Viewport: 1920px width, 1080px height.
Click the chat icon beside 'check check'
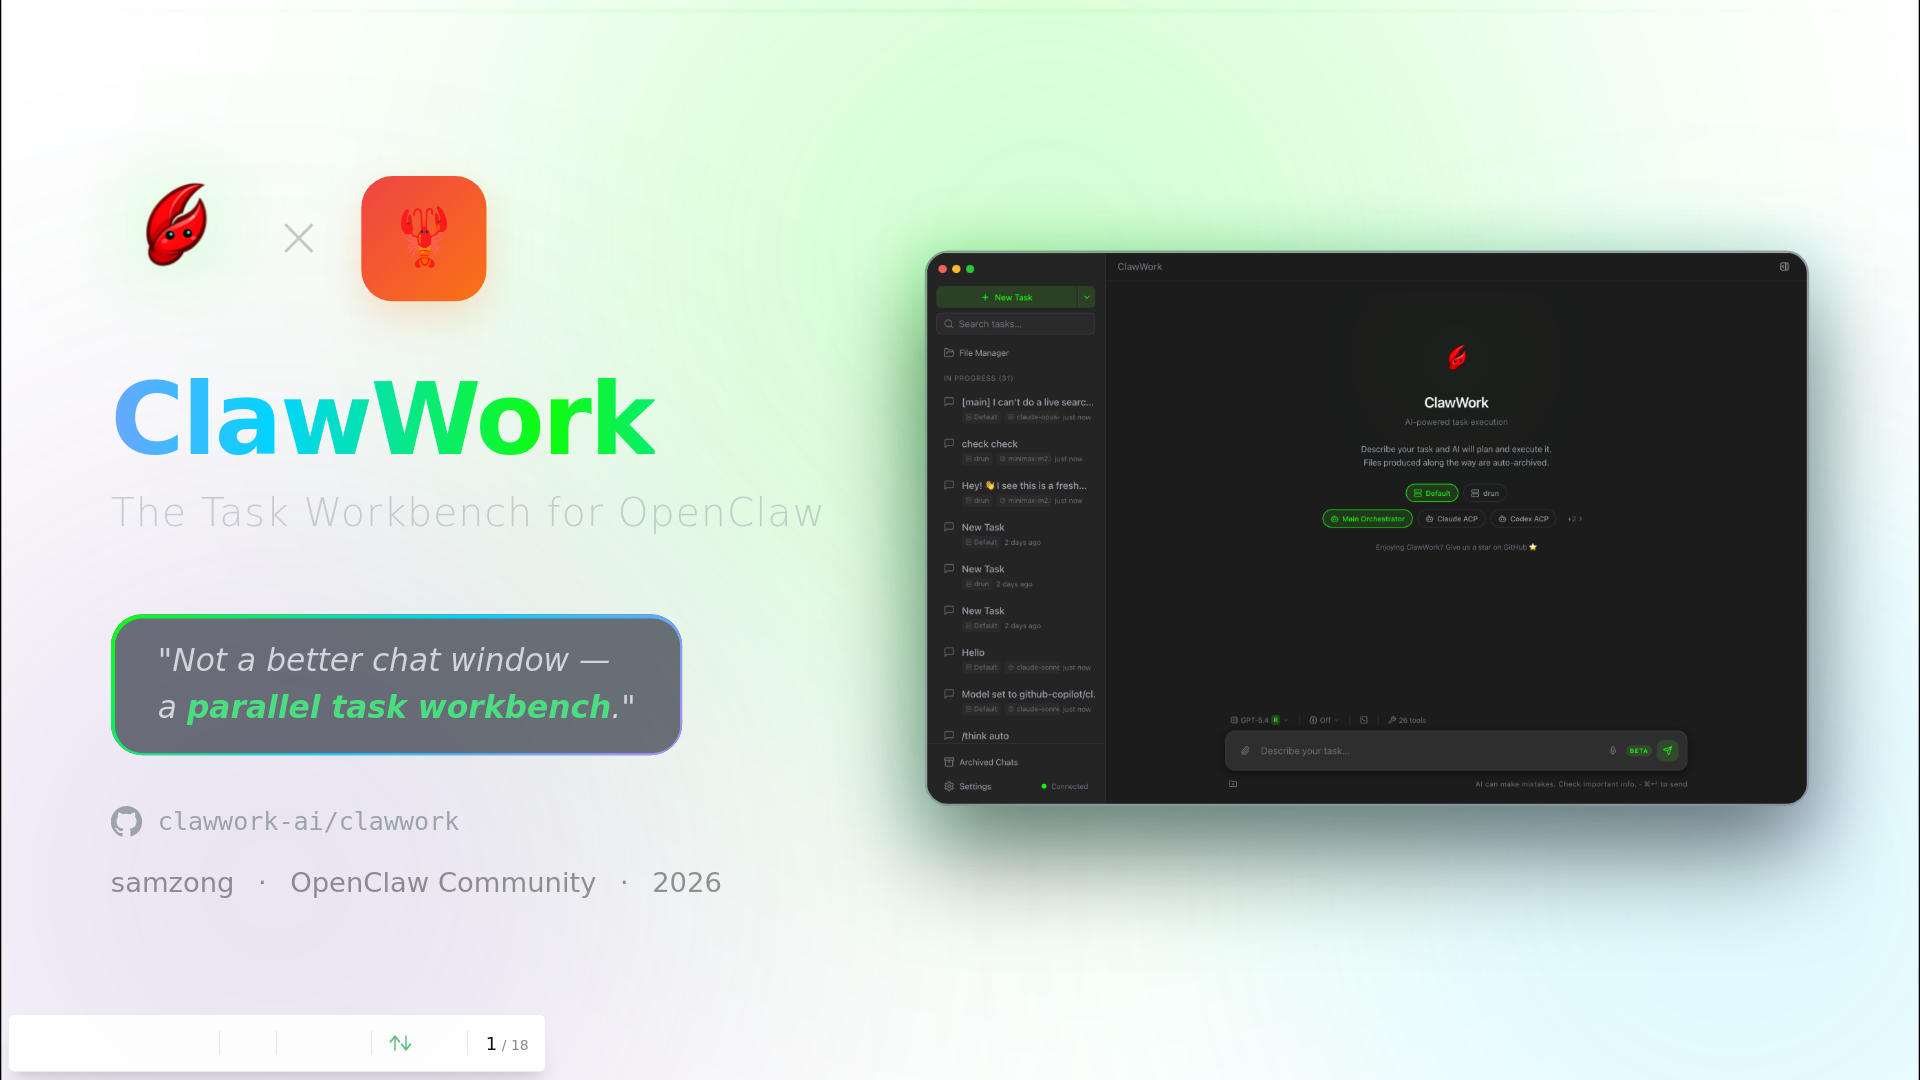click(x=949, y=444)
